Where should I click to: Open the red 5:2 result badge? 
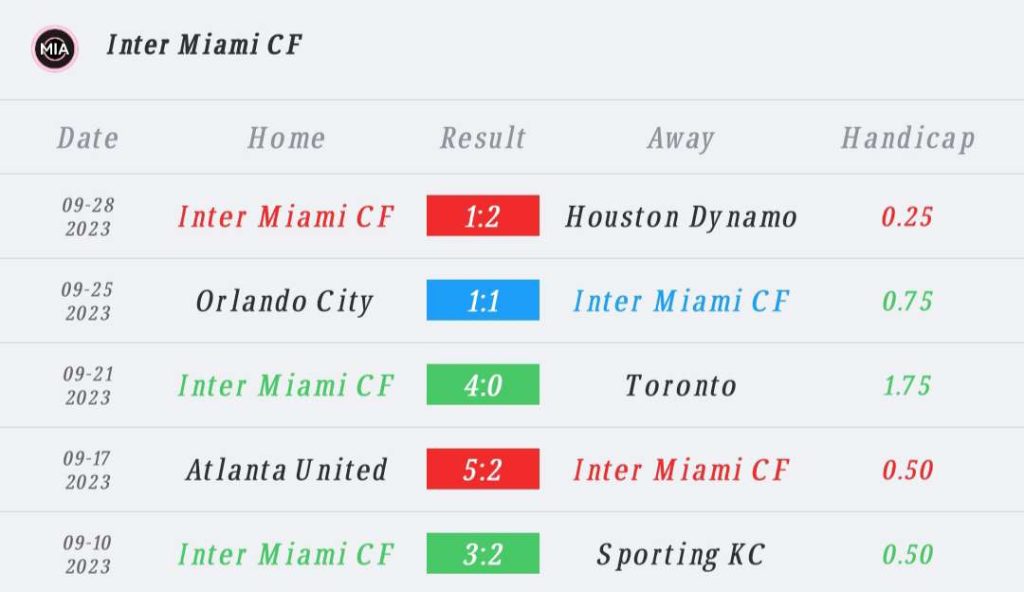pyautogui.click(x=483, y=469)
